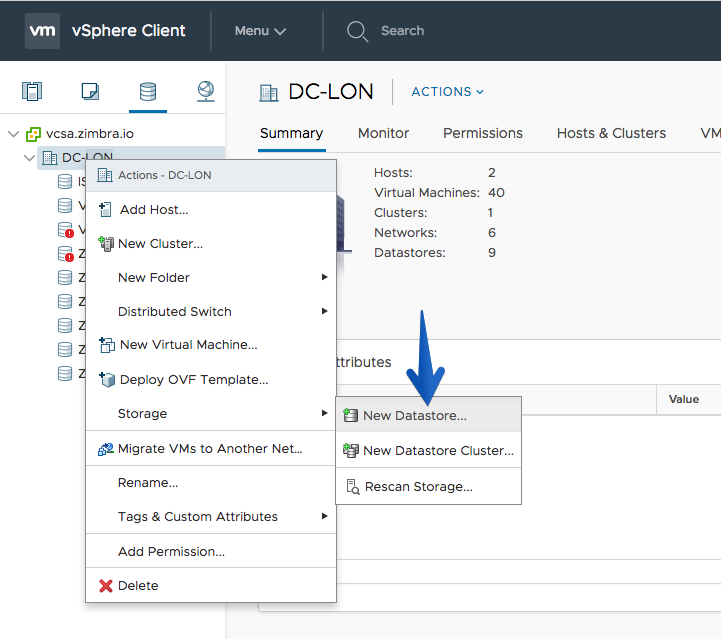Click the VMware vm logo
The width and height of the screenshot is (721, 639).
(x=42, y=31)
